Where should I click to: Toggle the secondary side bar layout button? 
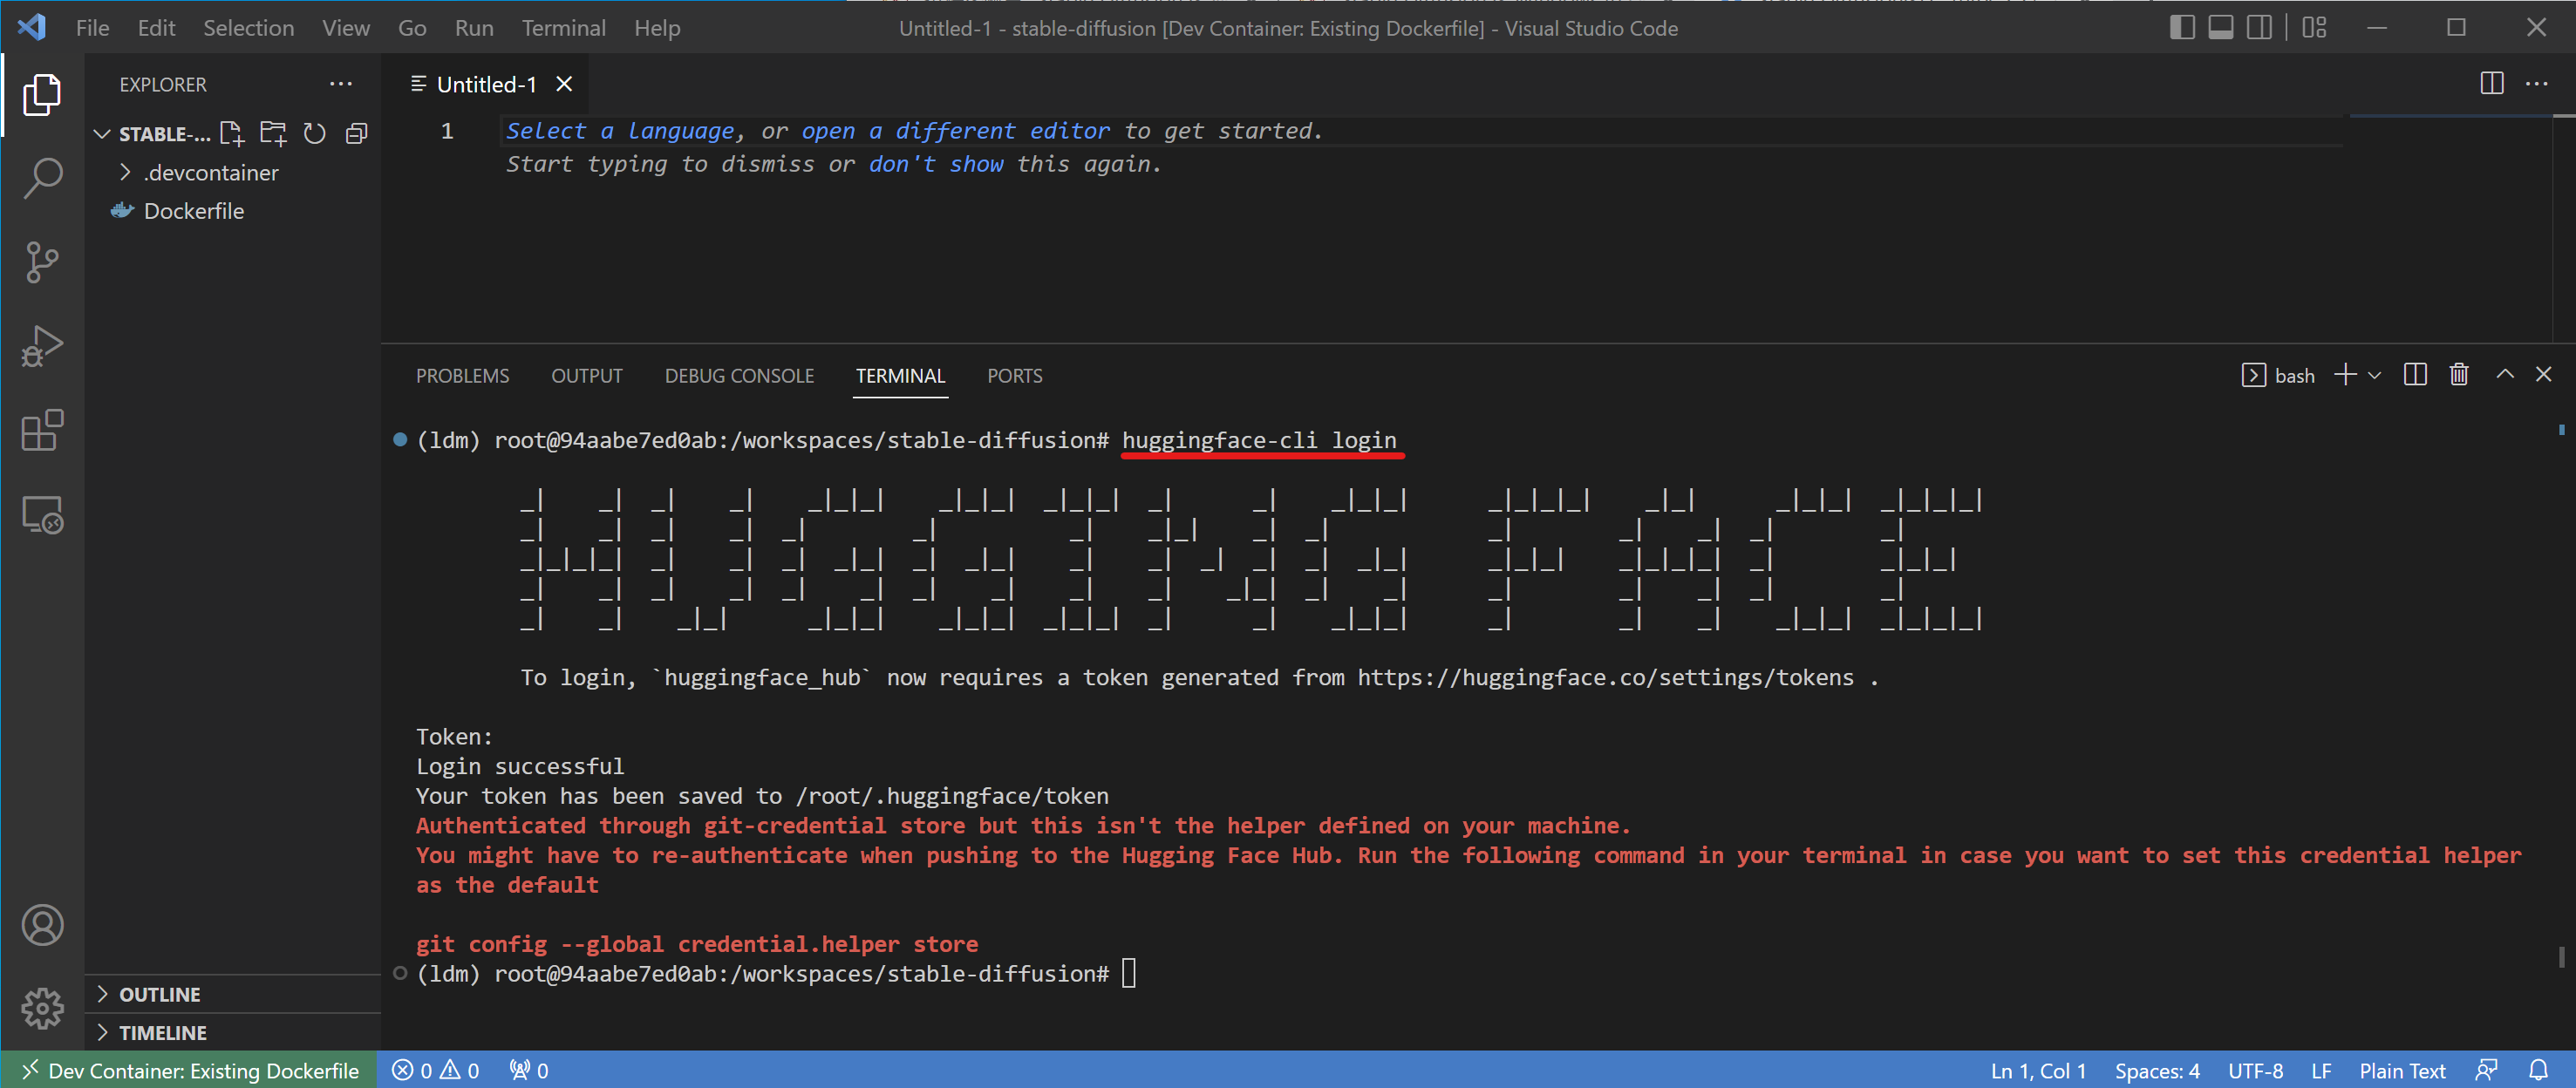pyautogui.click(x=2259, y=28)
